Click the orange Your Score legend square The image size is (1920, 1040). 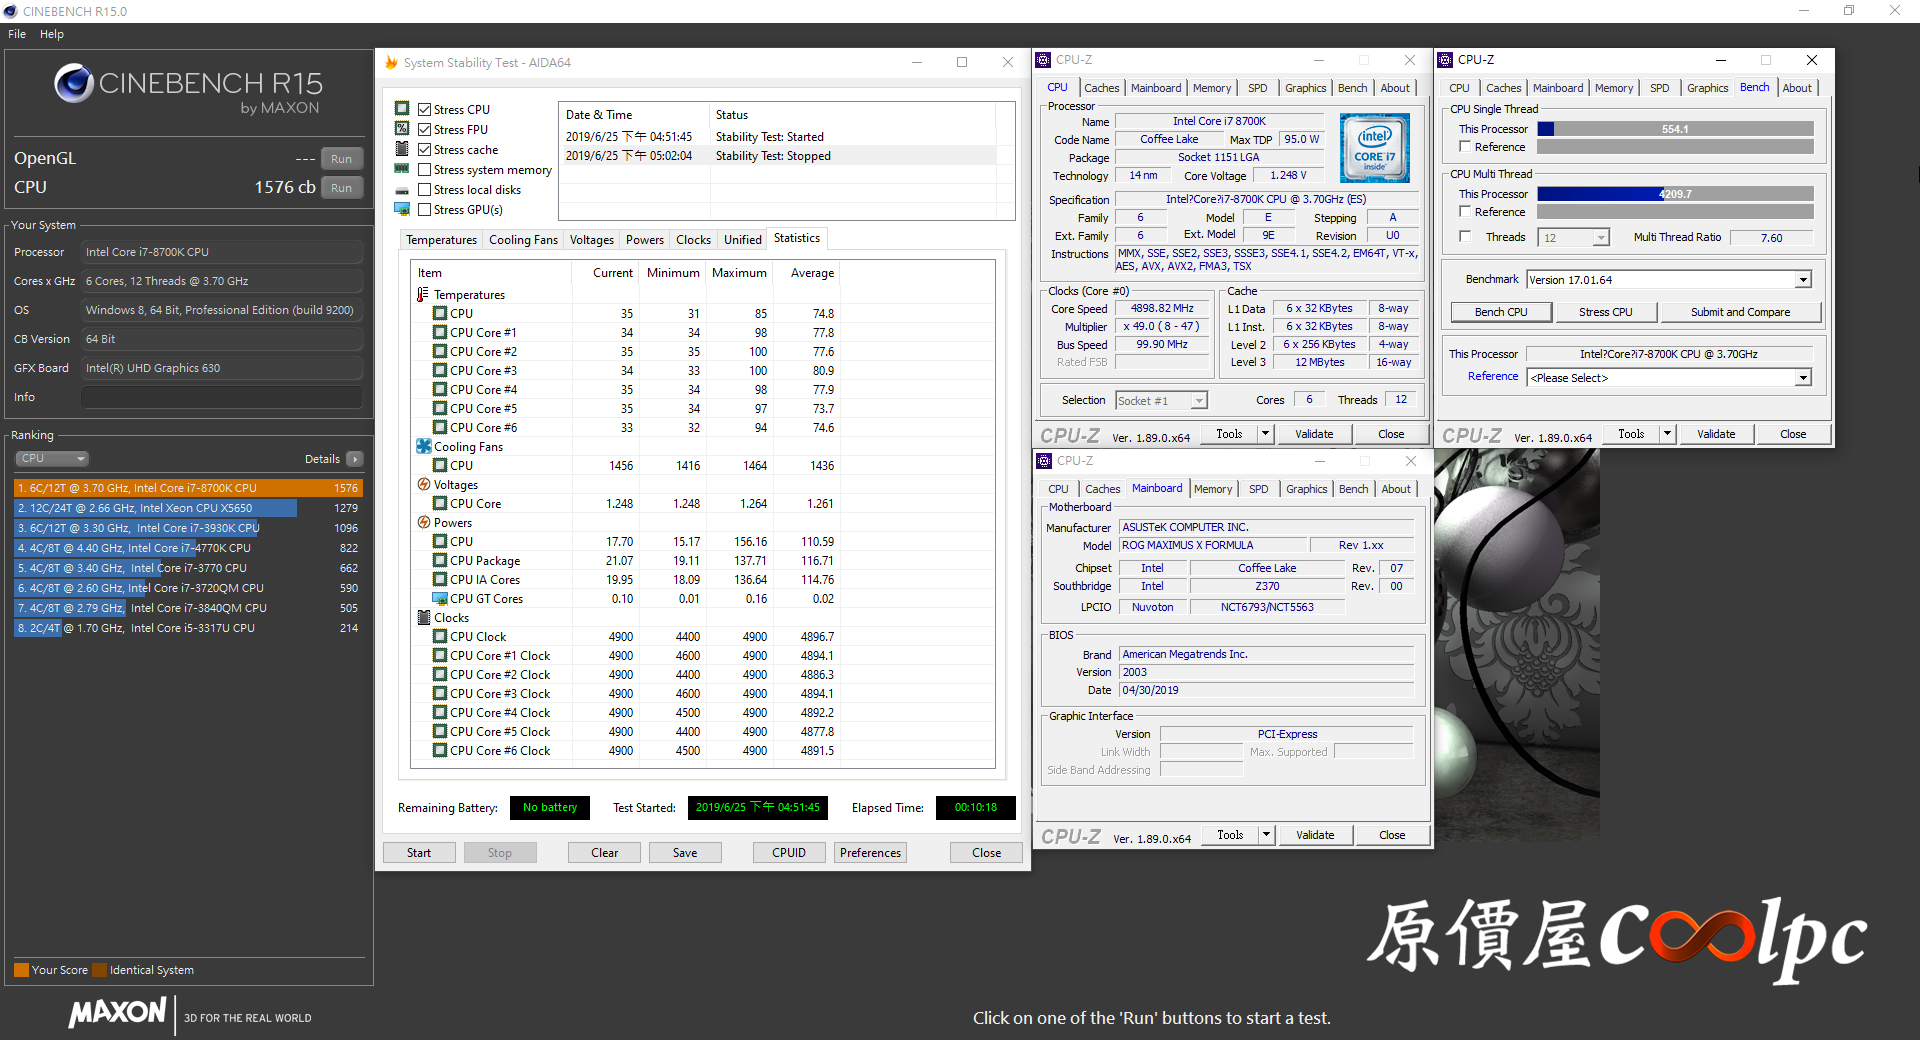tap(21, 970)
